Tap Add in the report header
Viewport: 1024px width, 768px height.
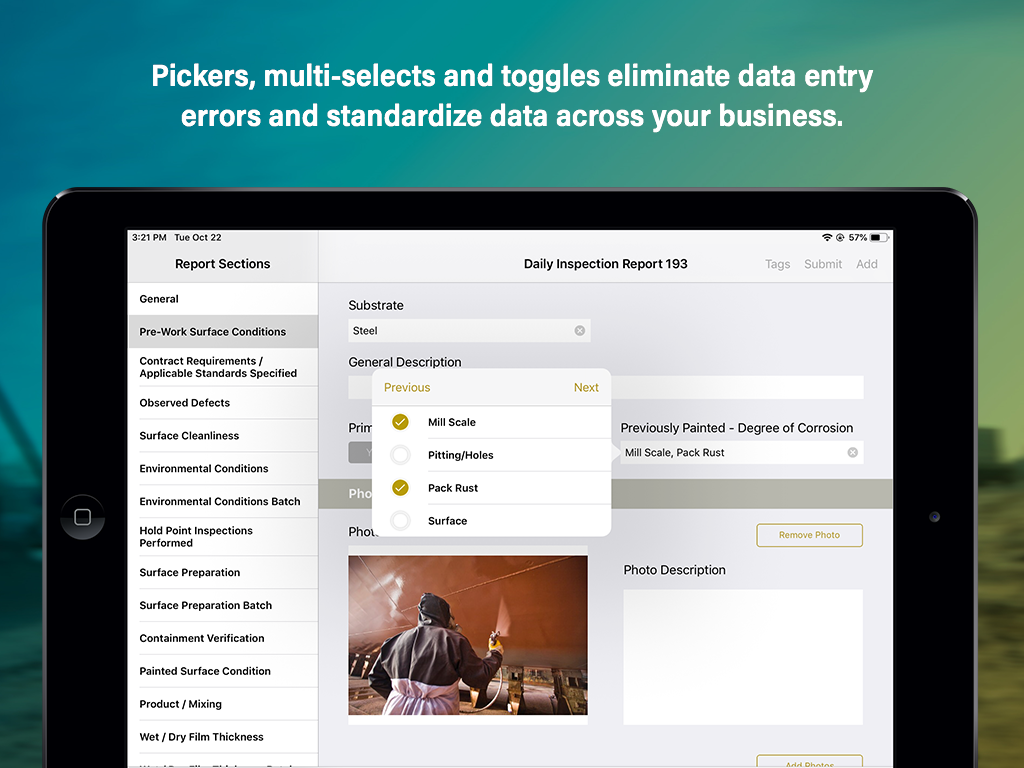click(867, 264)
